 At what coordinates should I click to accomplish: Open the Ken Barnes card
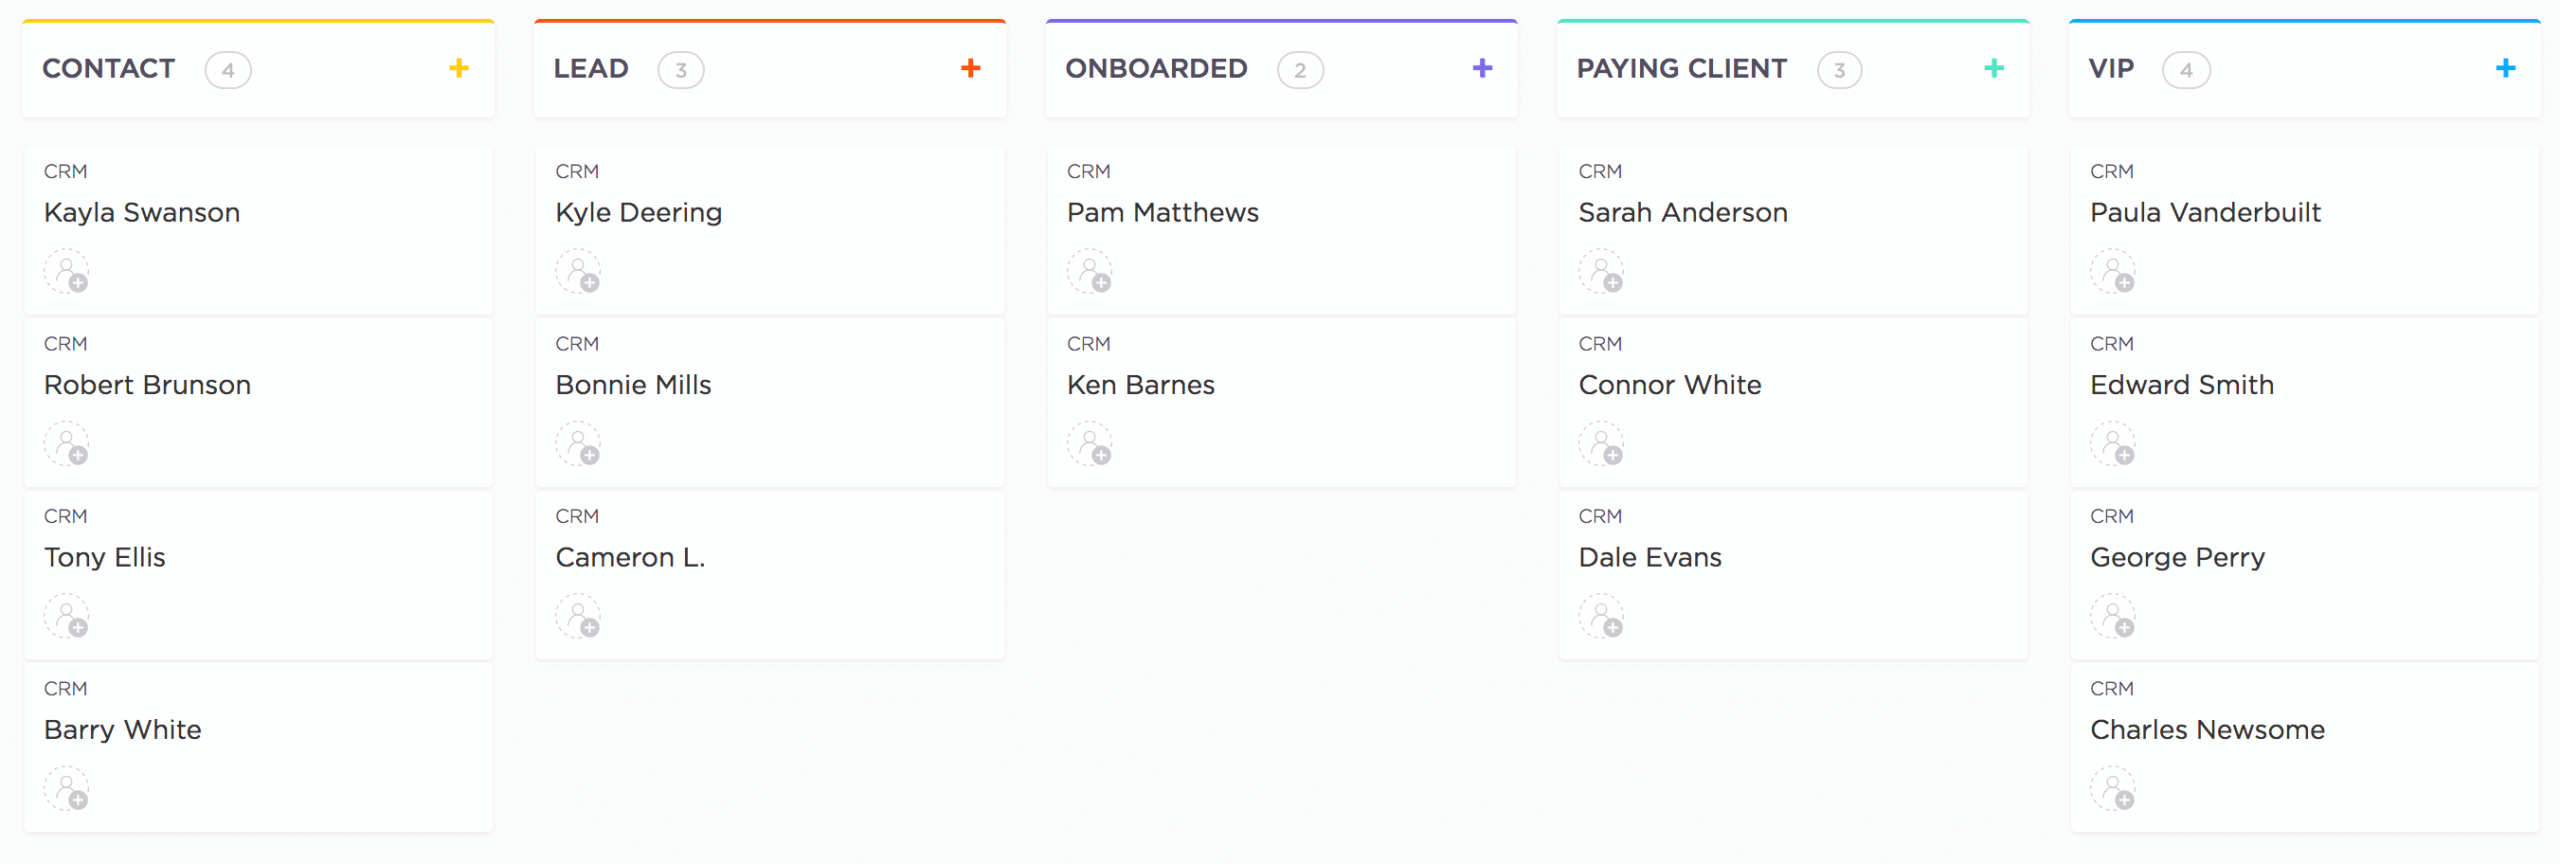[1141, 385]
